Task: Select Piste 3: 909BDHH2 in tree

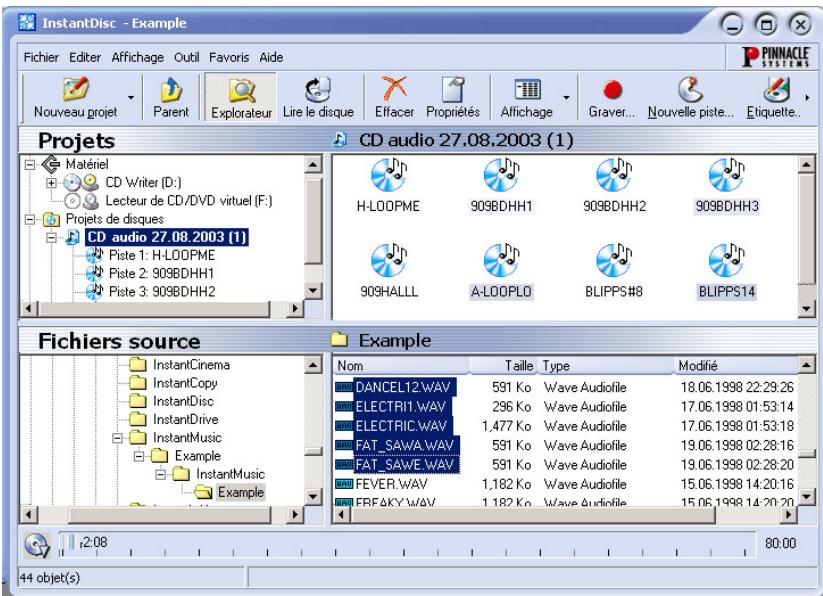Action: pos(162,292)
